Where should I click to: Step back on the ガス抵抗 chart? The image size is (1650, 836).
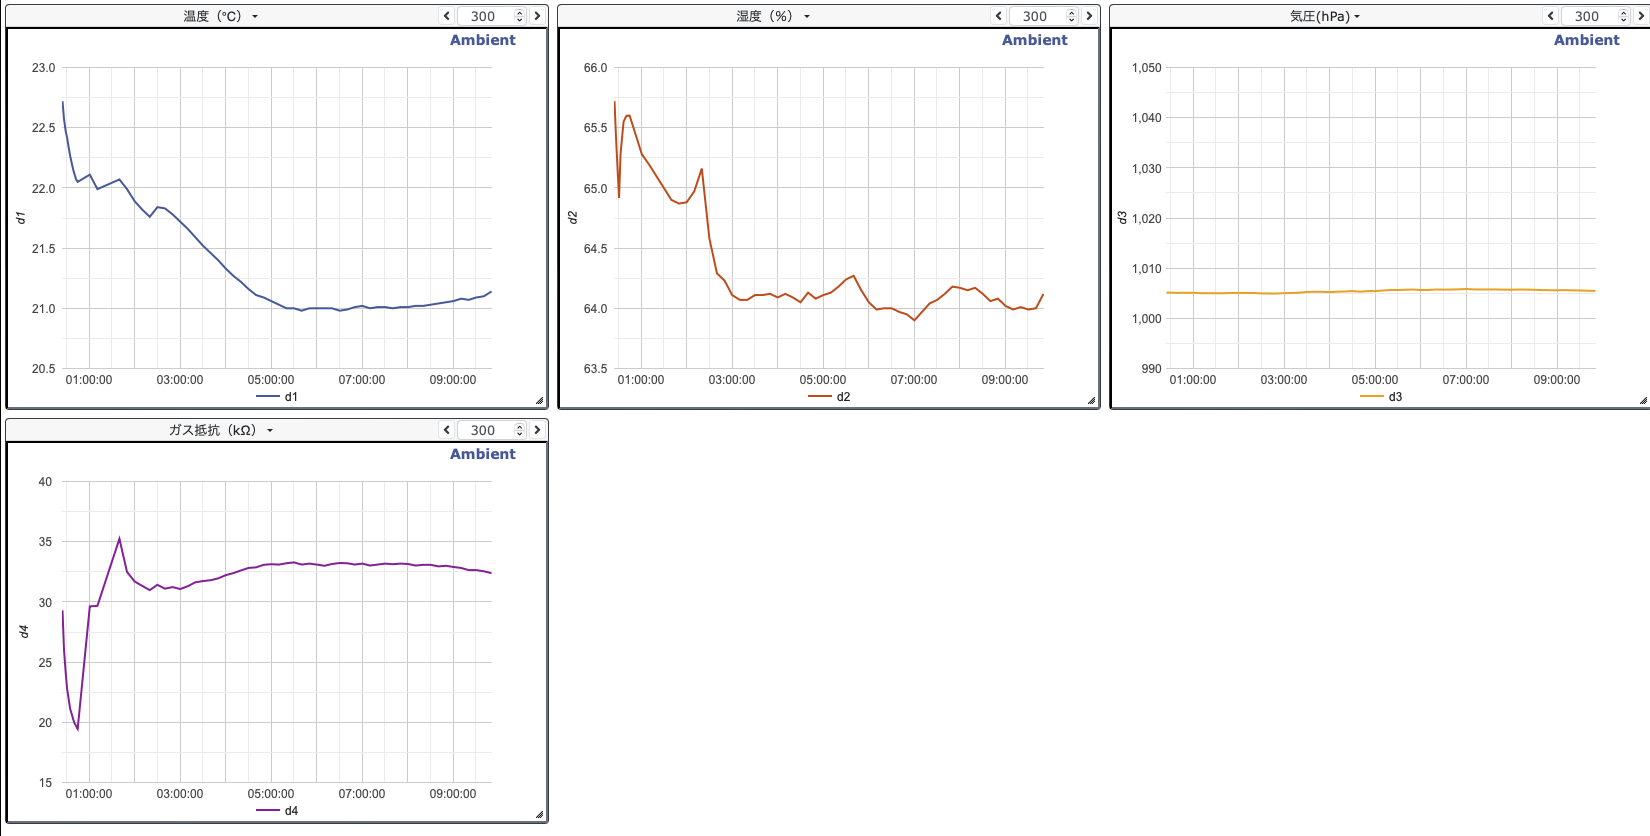coord(447,430)
